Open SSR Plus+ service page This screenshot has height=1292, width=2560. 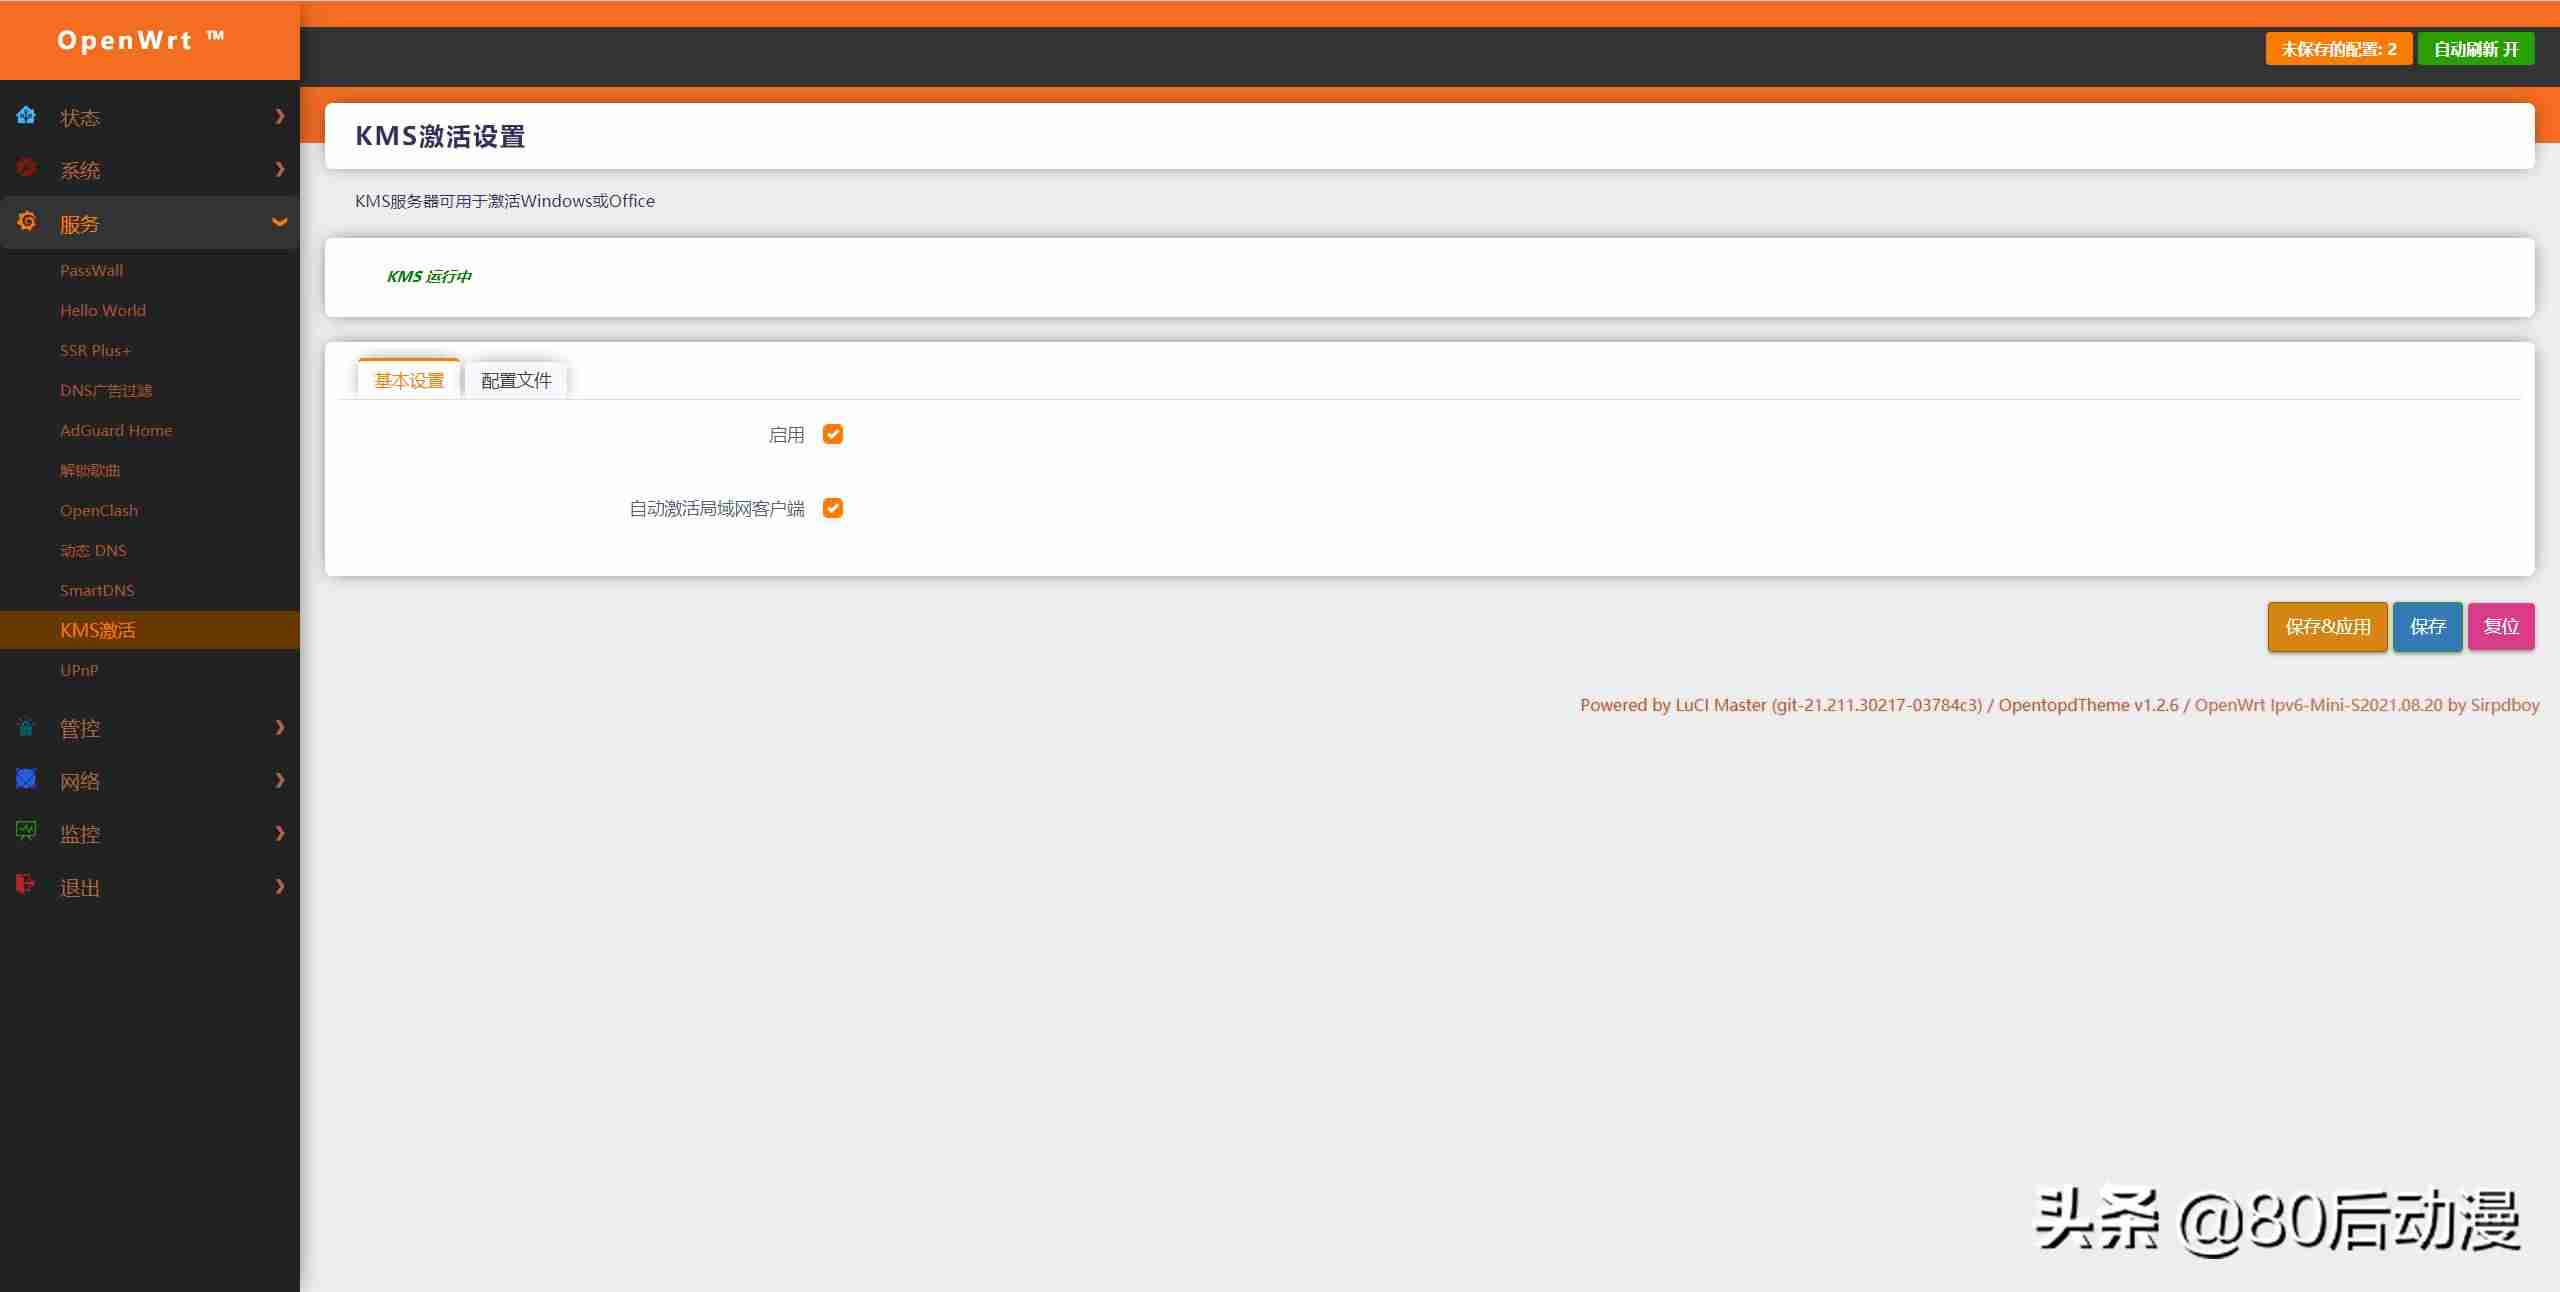[x=95, y=350]
